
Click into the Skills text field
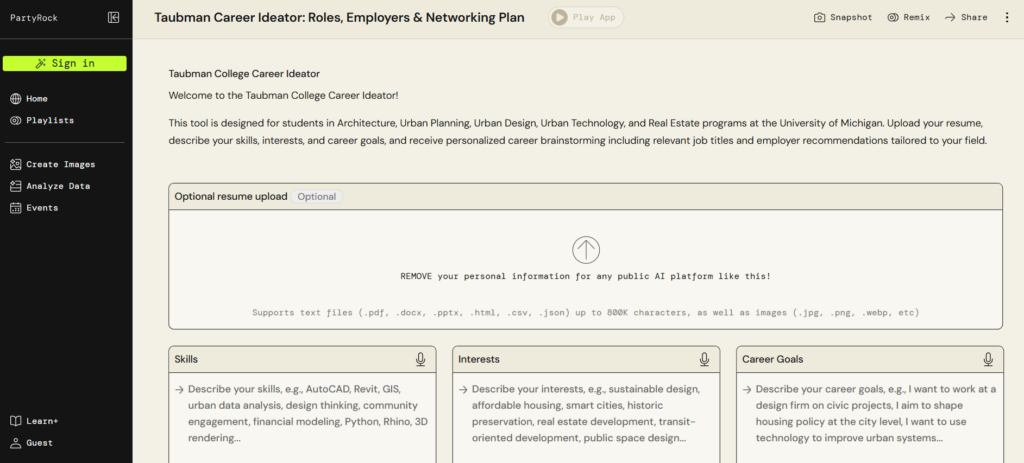click(x=301, y=410)
